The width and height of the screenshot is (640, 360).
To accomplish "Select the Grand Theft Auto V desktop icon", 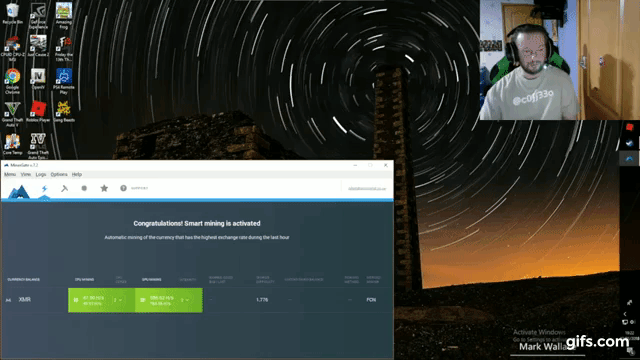I will (13, 114).
